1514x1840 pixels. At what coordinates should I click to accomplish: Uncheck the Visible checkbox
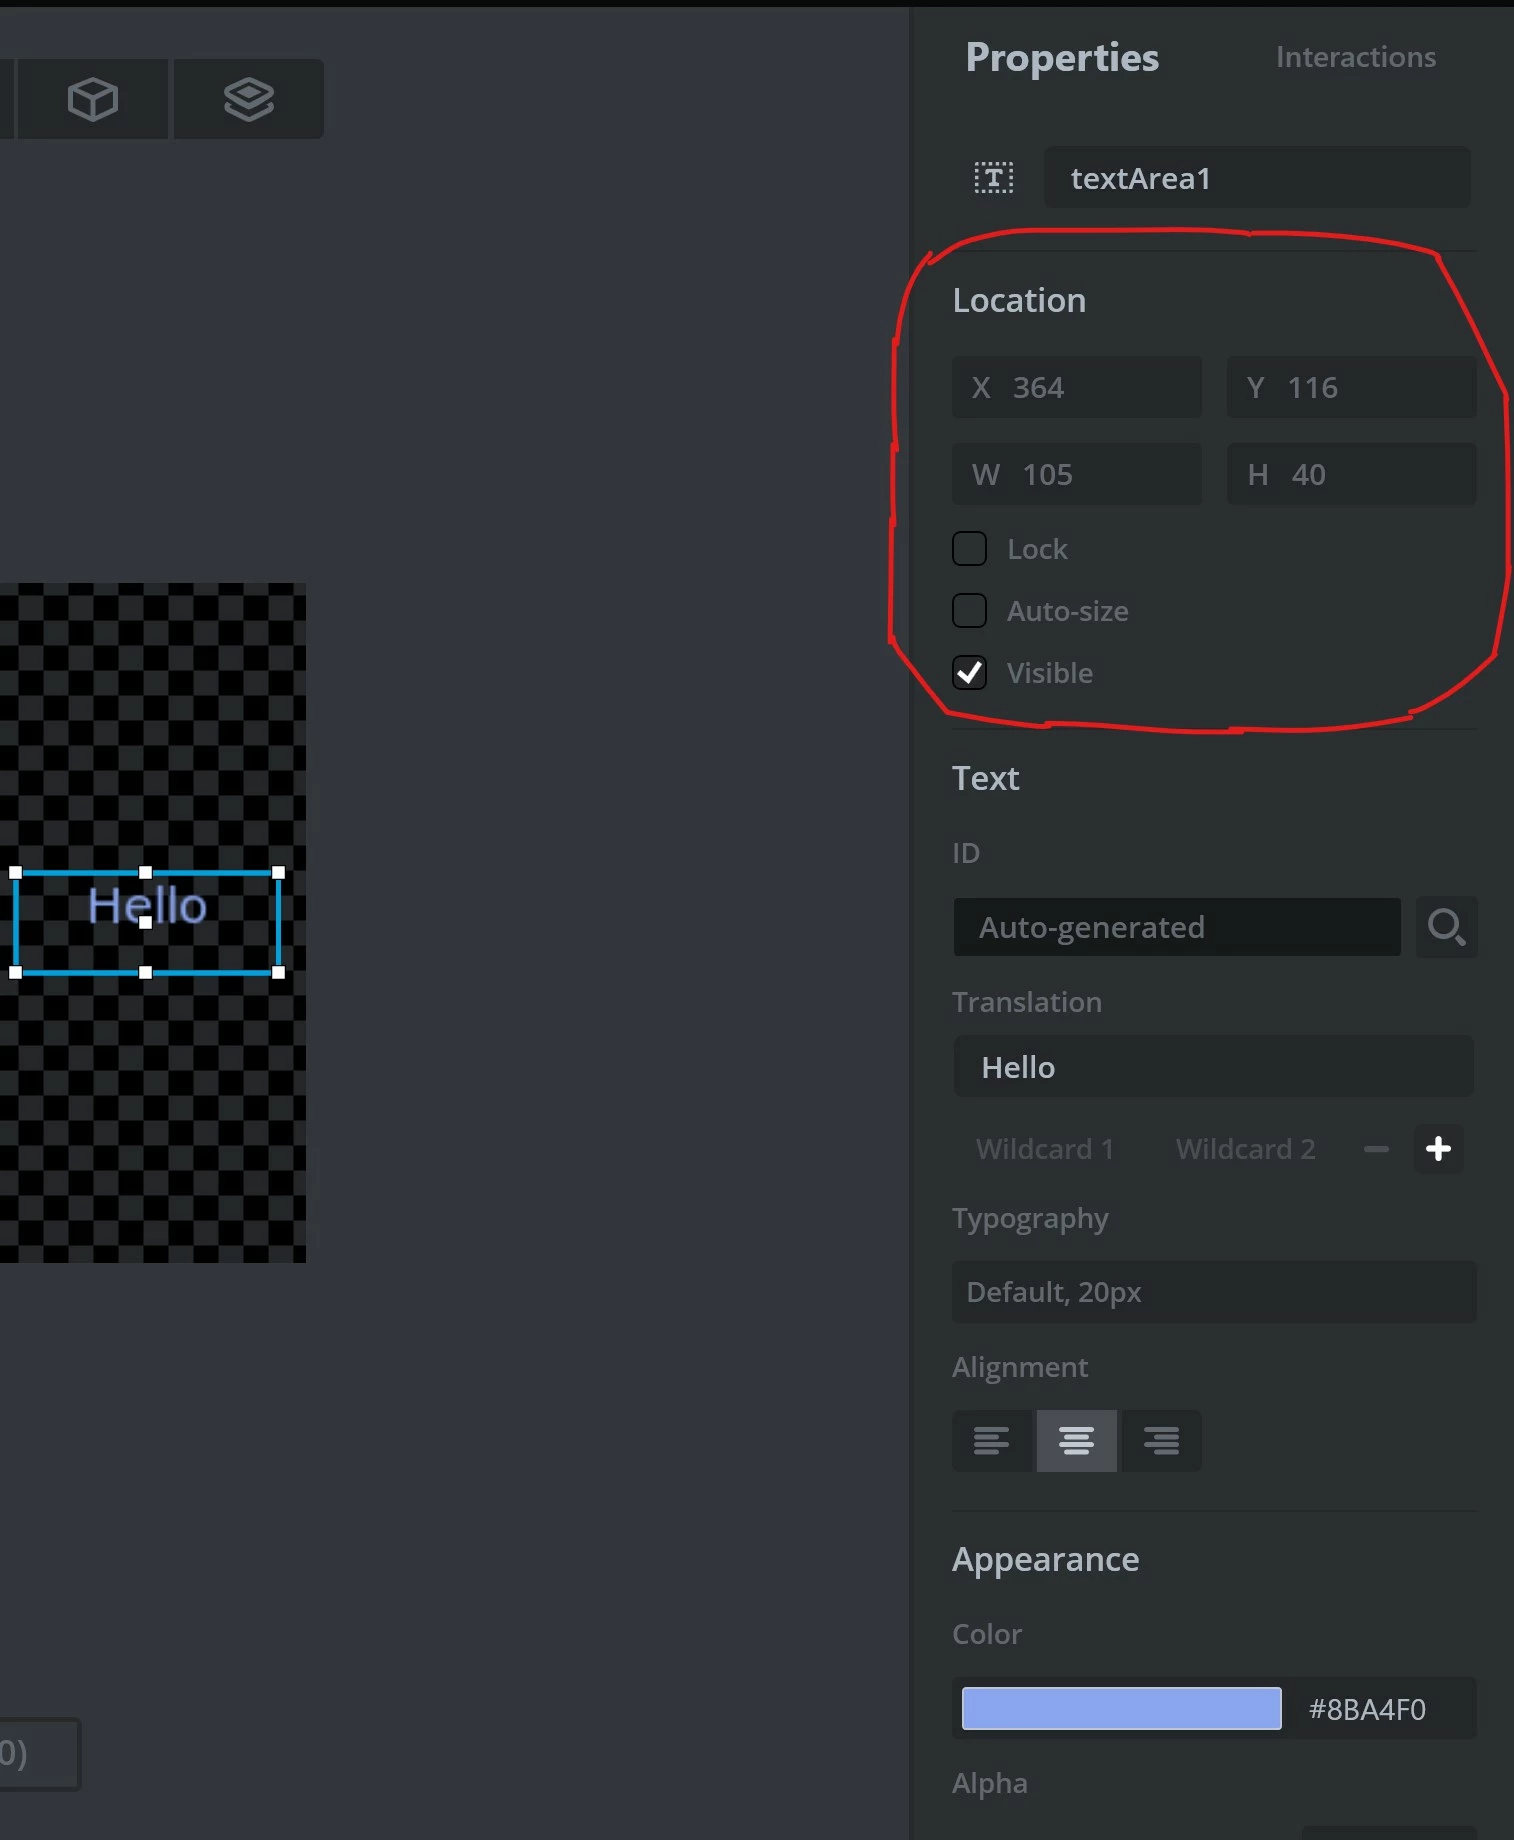pyautogui.click(x=969, y=673)
